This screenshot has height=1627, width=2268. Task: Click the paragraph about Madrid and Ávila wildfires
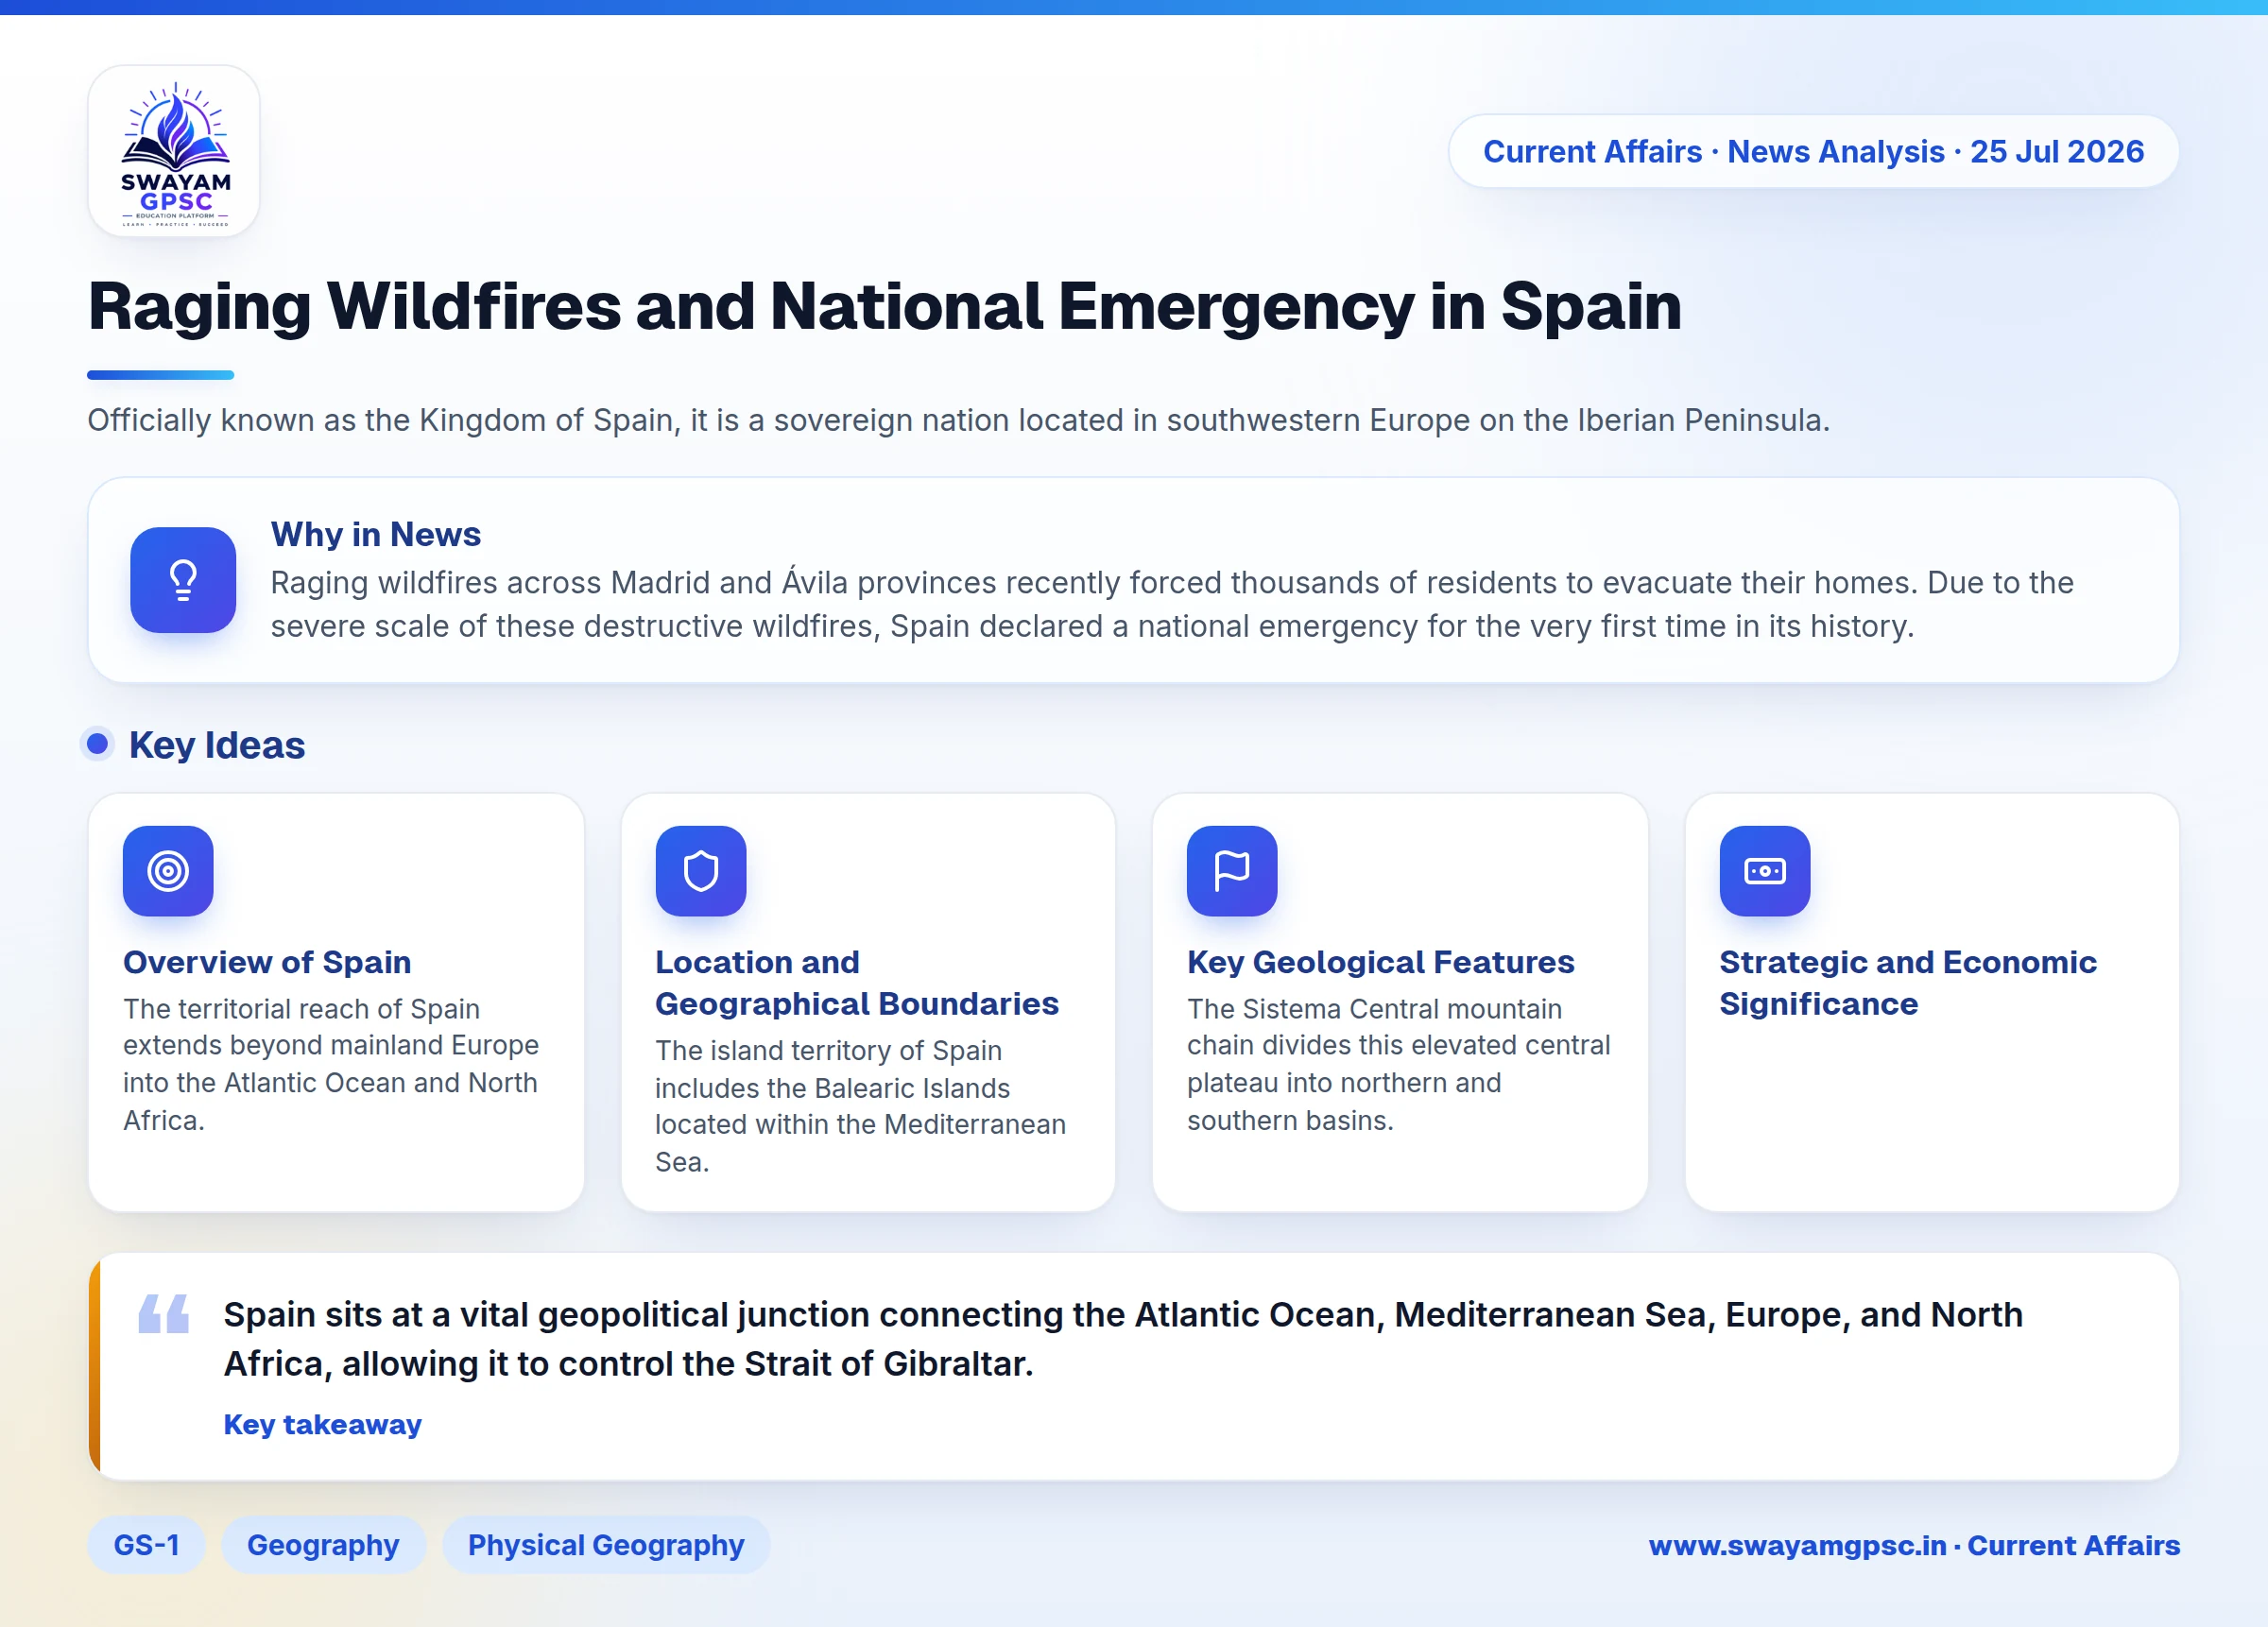point(1172,604)
